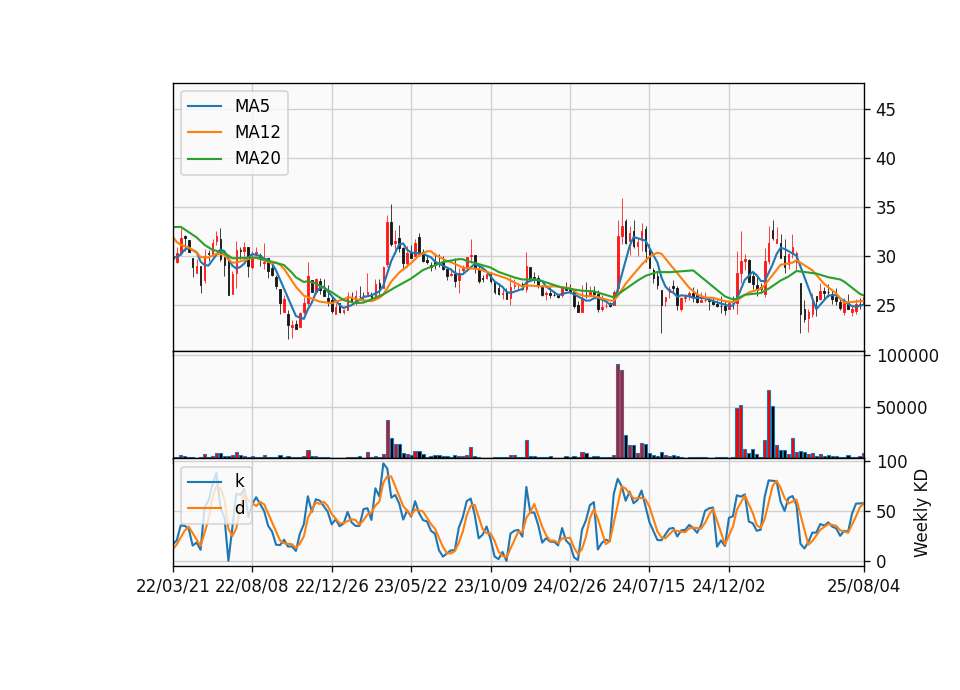Click the 22/08/08 date axis label
The image size is (960, 690).
click(252, 586)
